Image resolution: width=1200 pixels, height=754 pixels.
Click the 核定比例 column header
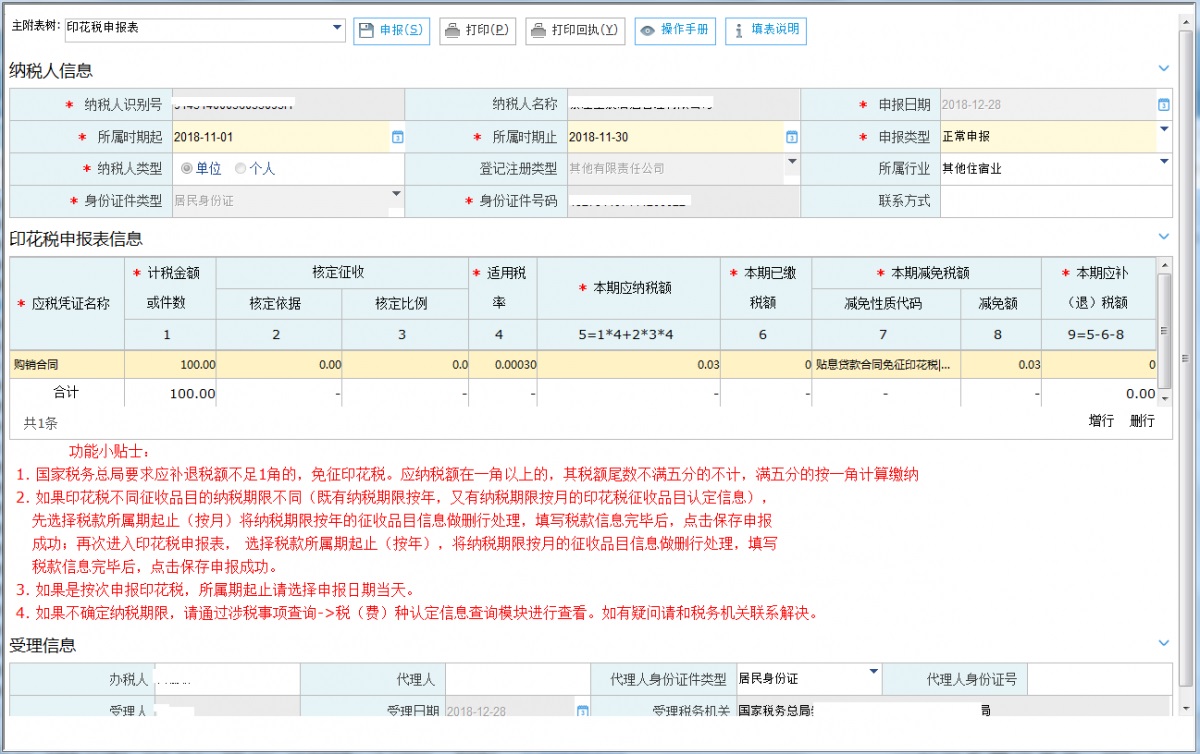[405, 304]
